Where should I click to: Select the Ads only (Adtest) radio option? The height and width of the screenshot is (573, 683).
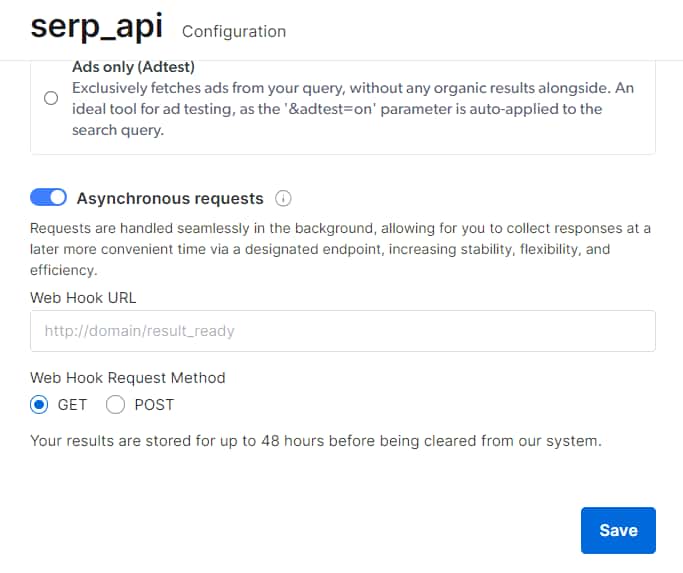(51, 98)
